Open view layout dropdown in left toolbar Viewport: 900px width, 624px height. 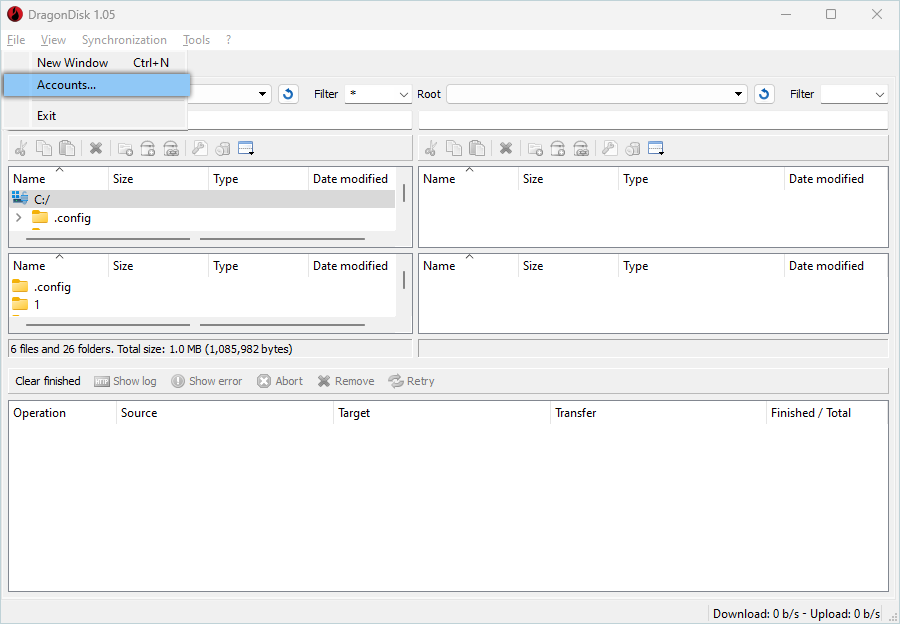click(x=246, y=149)
